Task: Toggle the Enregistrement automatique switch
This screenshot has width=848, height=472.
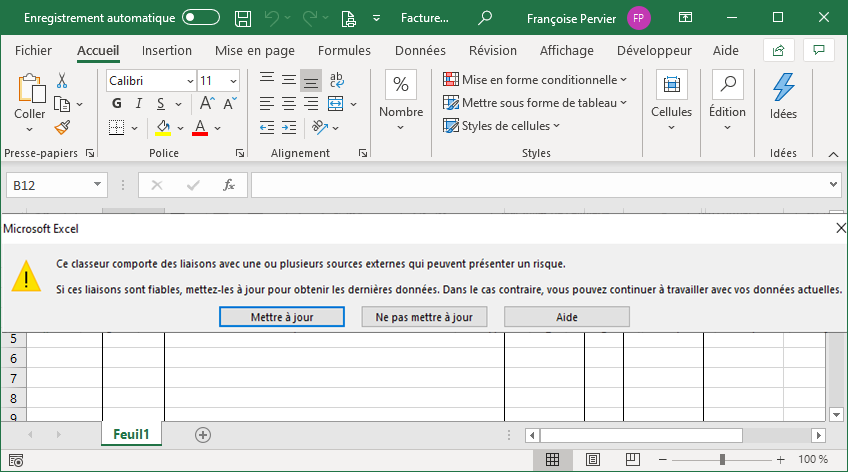Action: click(201, 18)
